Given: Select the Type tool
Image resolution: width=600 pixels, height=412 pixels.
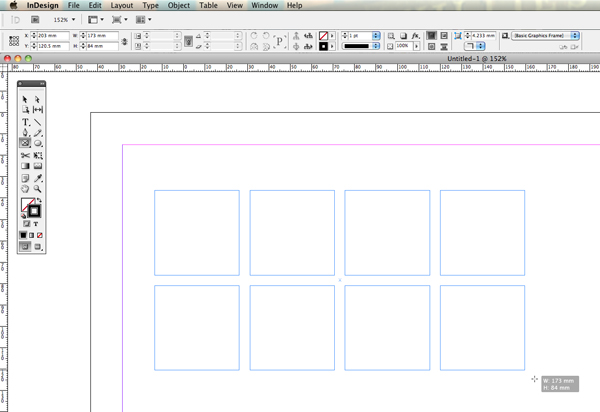Looking at the screenshot, I should (25, 122).
